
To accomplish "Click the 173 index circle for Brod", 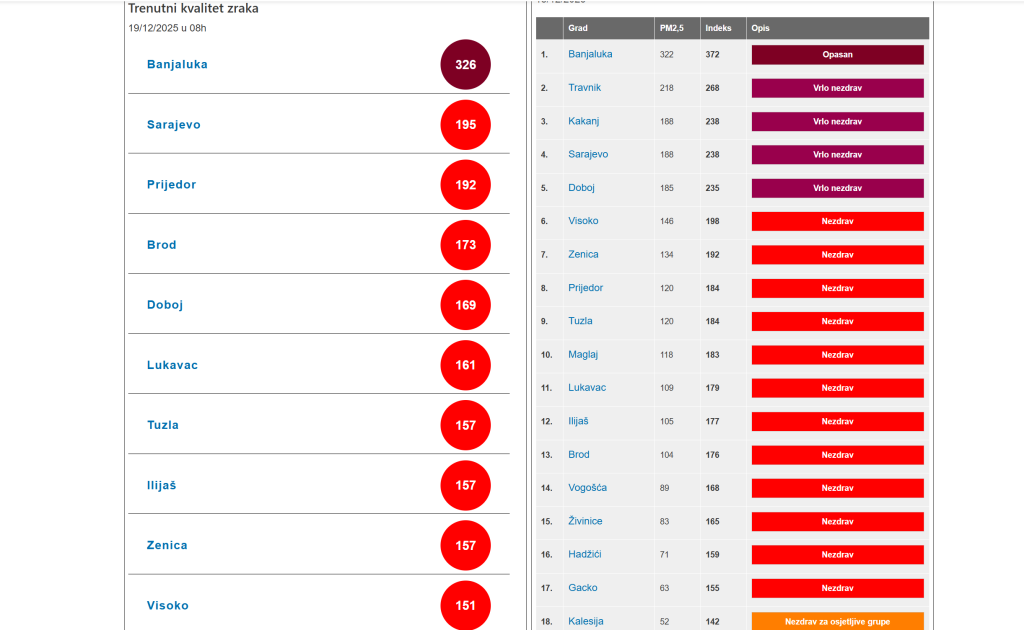I will (466, 245).
